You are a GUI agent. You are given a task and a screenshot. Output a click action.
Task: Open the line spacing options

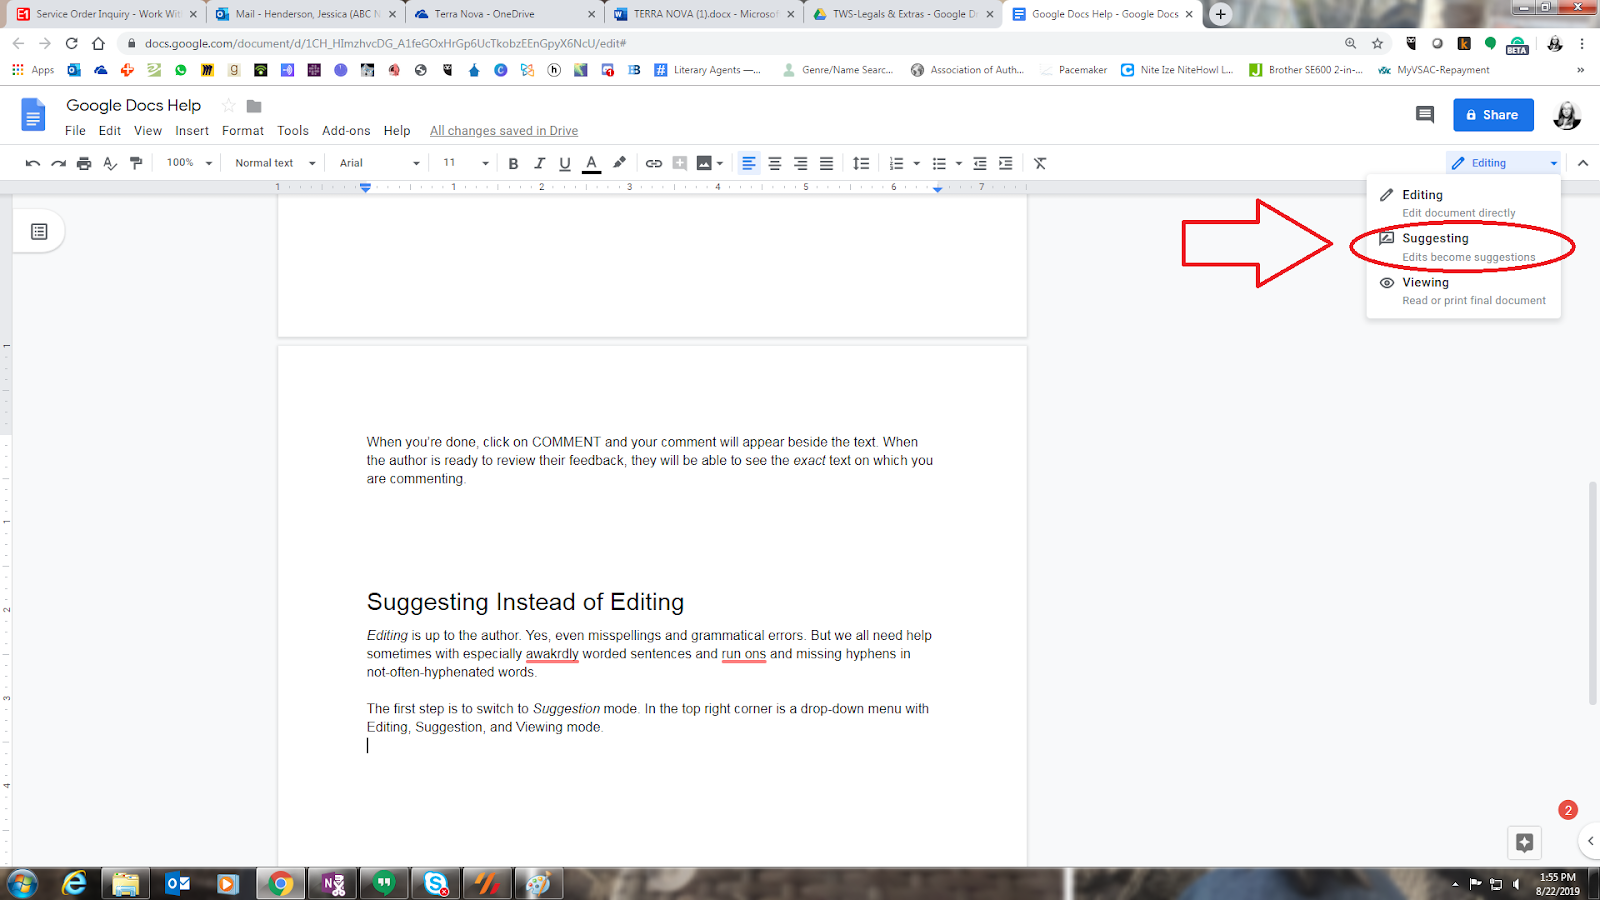point(861,163)
